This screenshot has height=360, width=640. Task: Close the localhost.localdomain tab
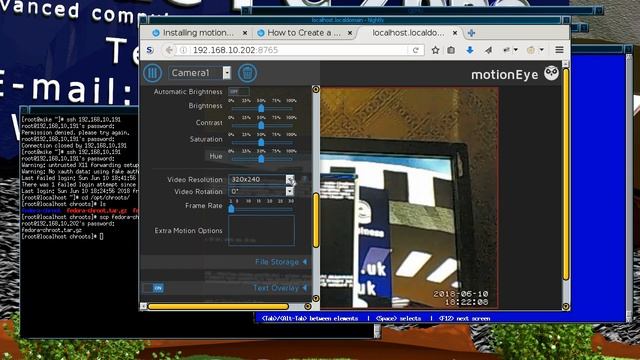tap(456, 33)
